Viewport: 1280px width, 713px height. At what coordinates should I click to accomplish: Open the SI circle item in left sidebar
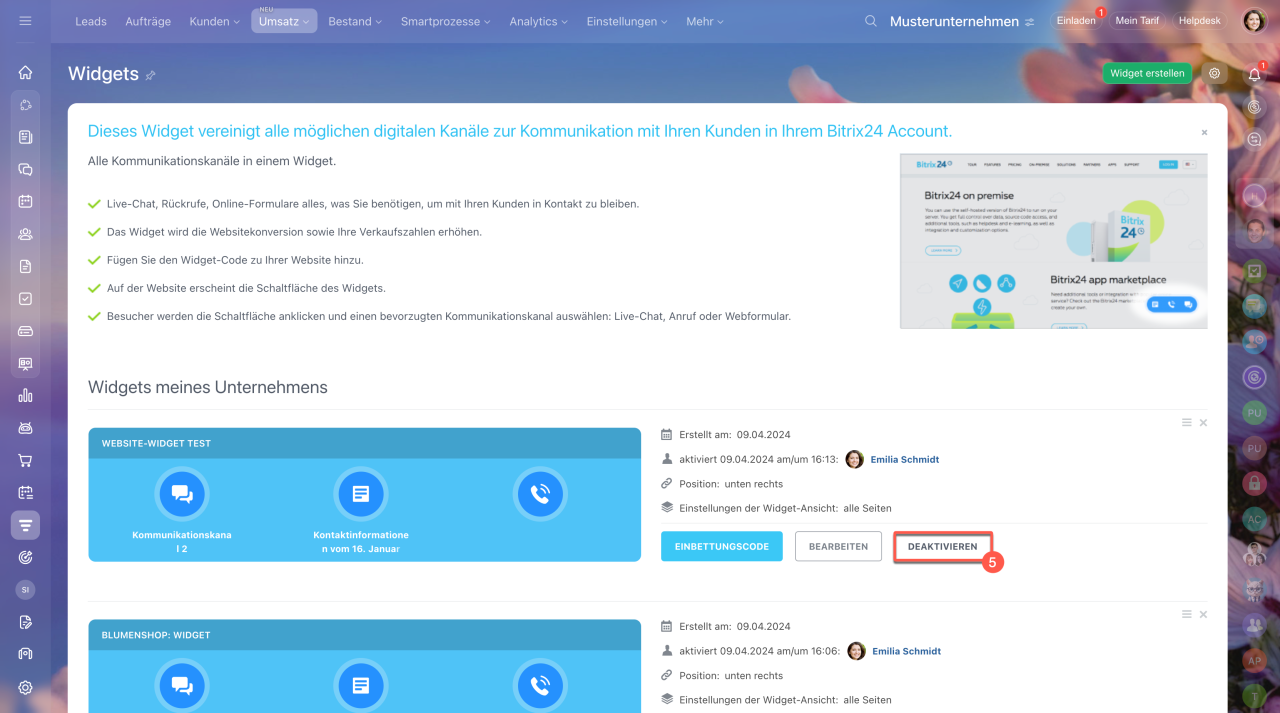click(25, 590)
